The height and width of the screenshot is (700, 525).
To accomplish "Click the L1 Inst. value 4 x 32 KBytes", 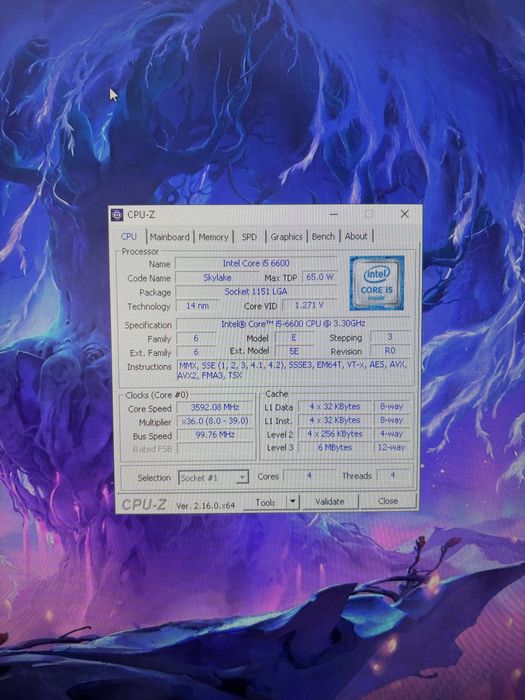I will point(335,420).
